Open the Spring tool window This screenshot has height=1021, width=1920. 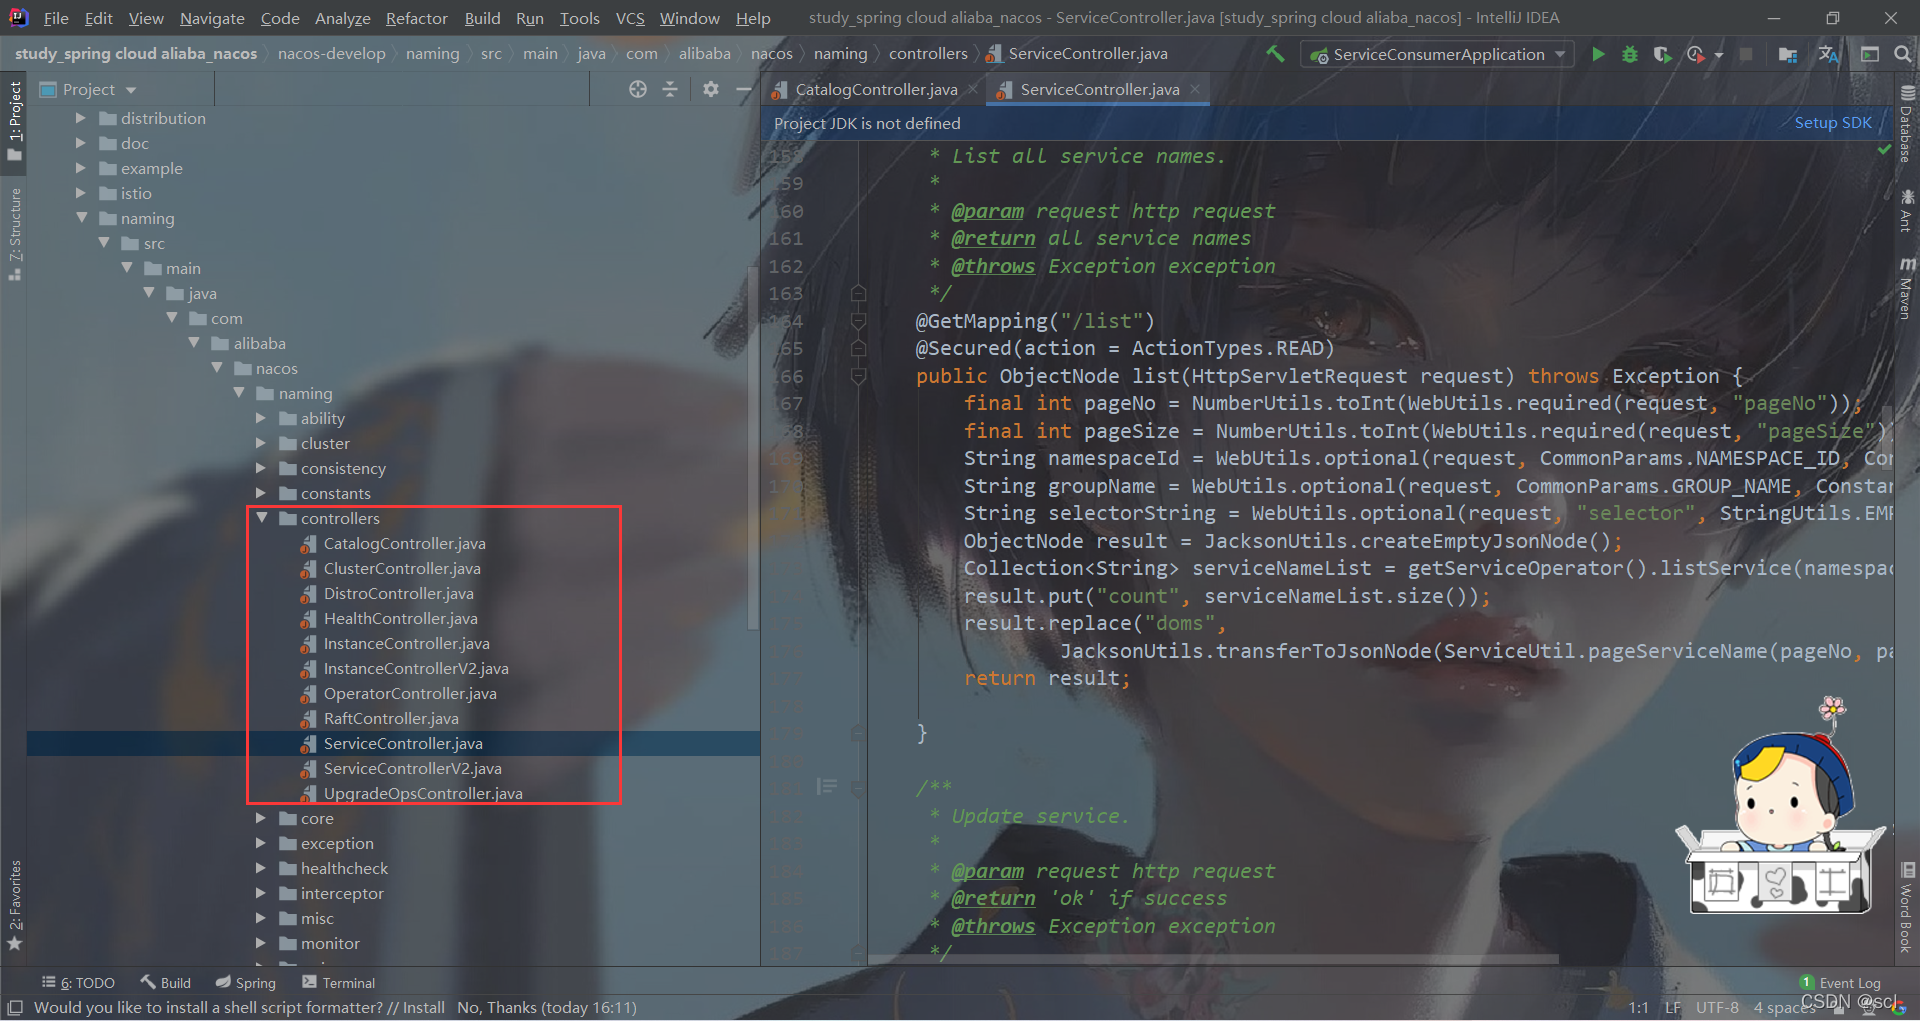(245, 983)
